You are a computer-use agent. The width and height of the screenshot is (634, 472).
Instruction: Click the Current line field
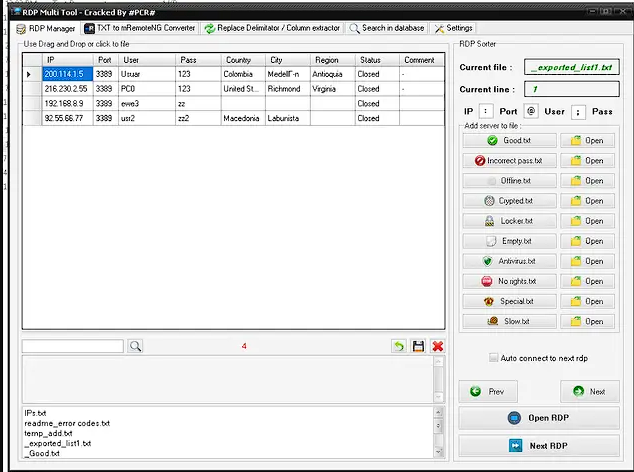[572, 89]
